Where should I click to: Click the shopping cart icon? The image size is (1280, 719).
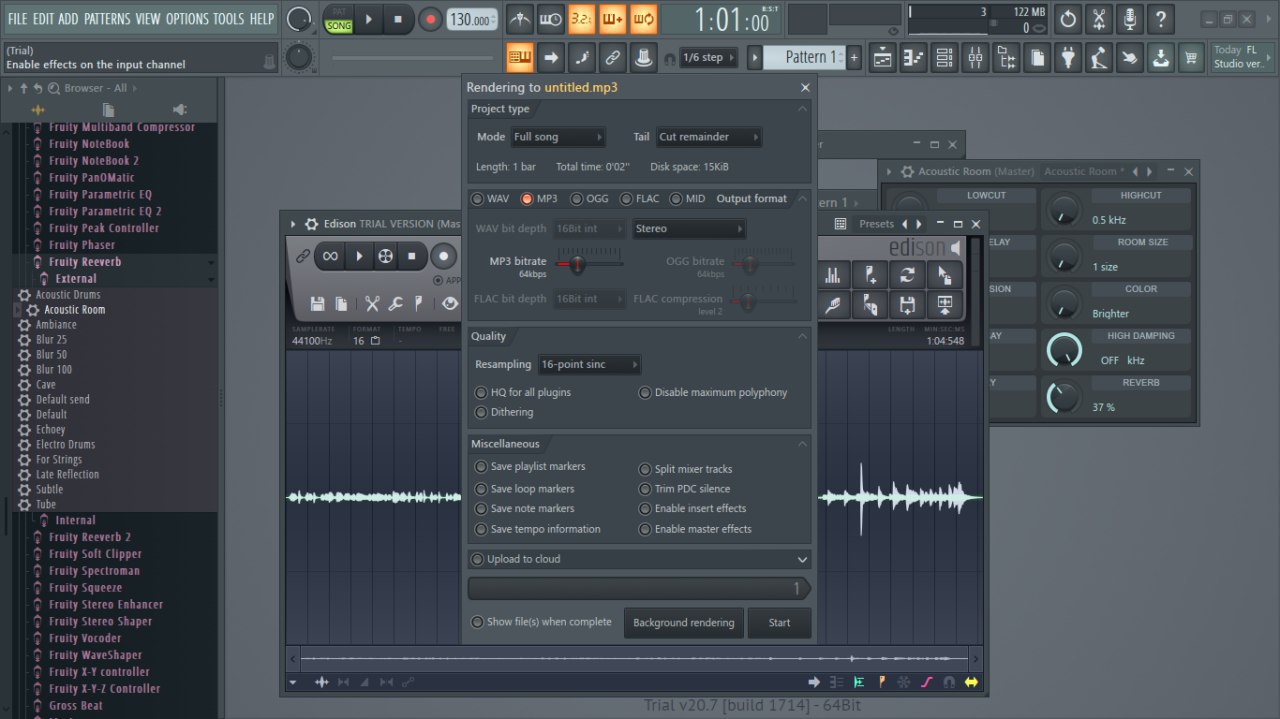pyautogui.click(x=1191, y=58)
